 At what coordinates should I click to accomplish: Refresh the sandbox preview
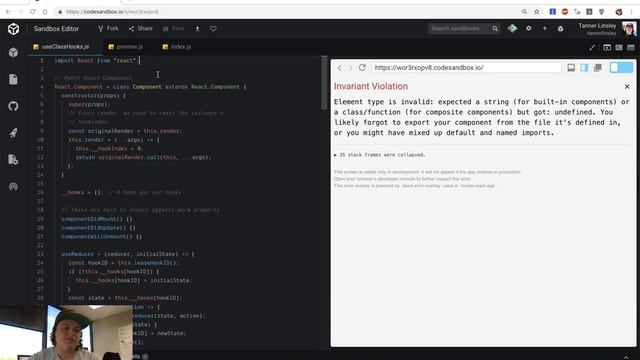[x=362, y=68]
